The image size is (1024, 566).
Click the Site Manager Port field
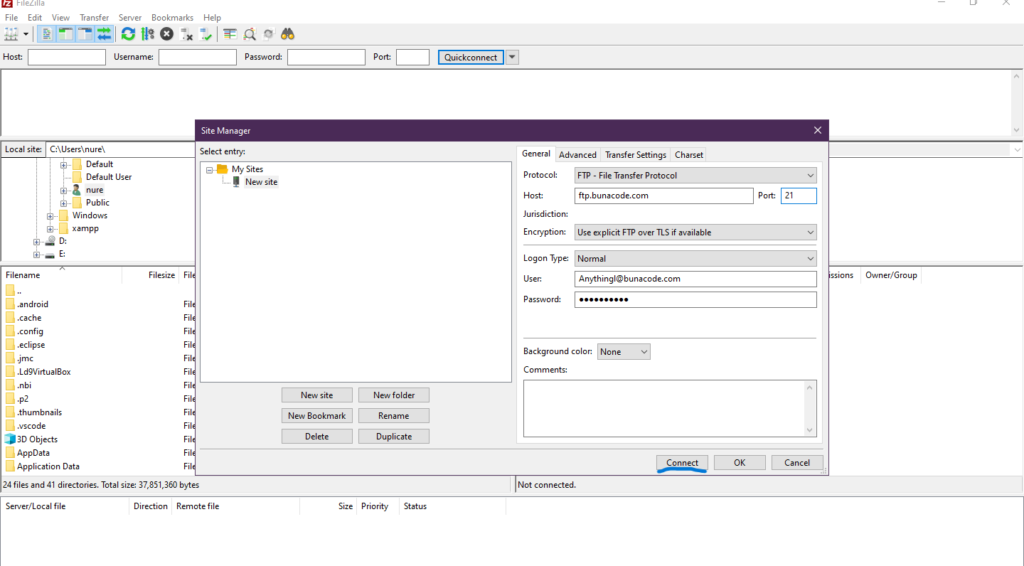tap(799, 195)
